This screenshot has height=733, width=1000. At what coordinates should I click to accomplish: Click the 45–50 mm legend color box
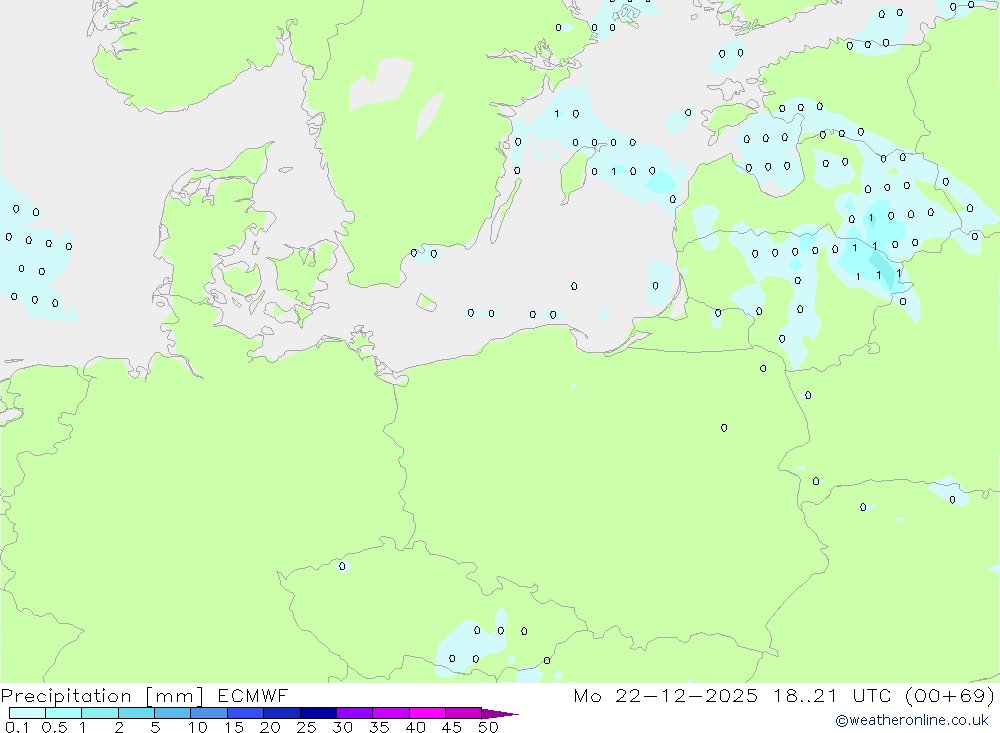pyautogui.click(x=464, y=713)
